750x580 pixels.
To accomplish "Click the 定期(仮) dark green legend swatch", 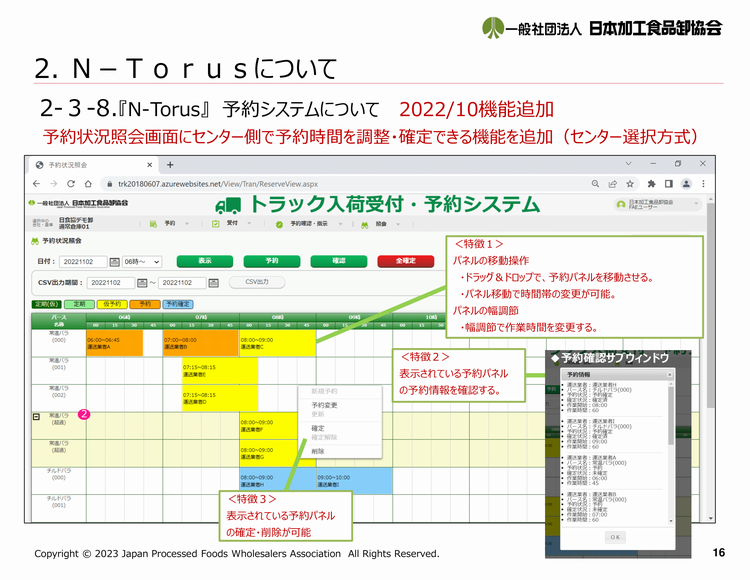I will (46, 304).
